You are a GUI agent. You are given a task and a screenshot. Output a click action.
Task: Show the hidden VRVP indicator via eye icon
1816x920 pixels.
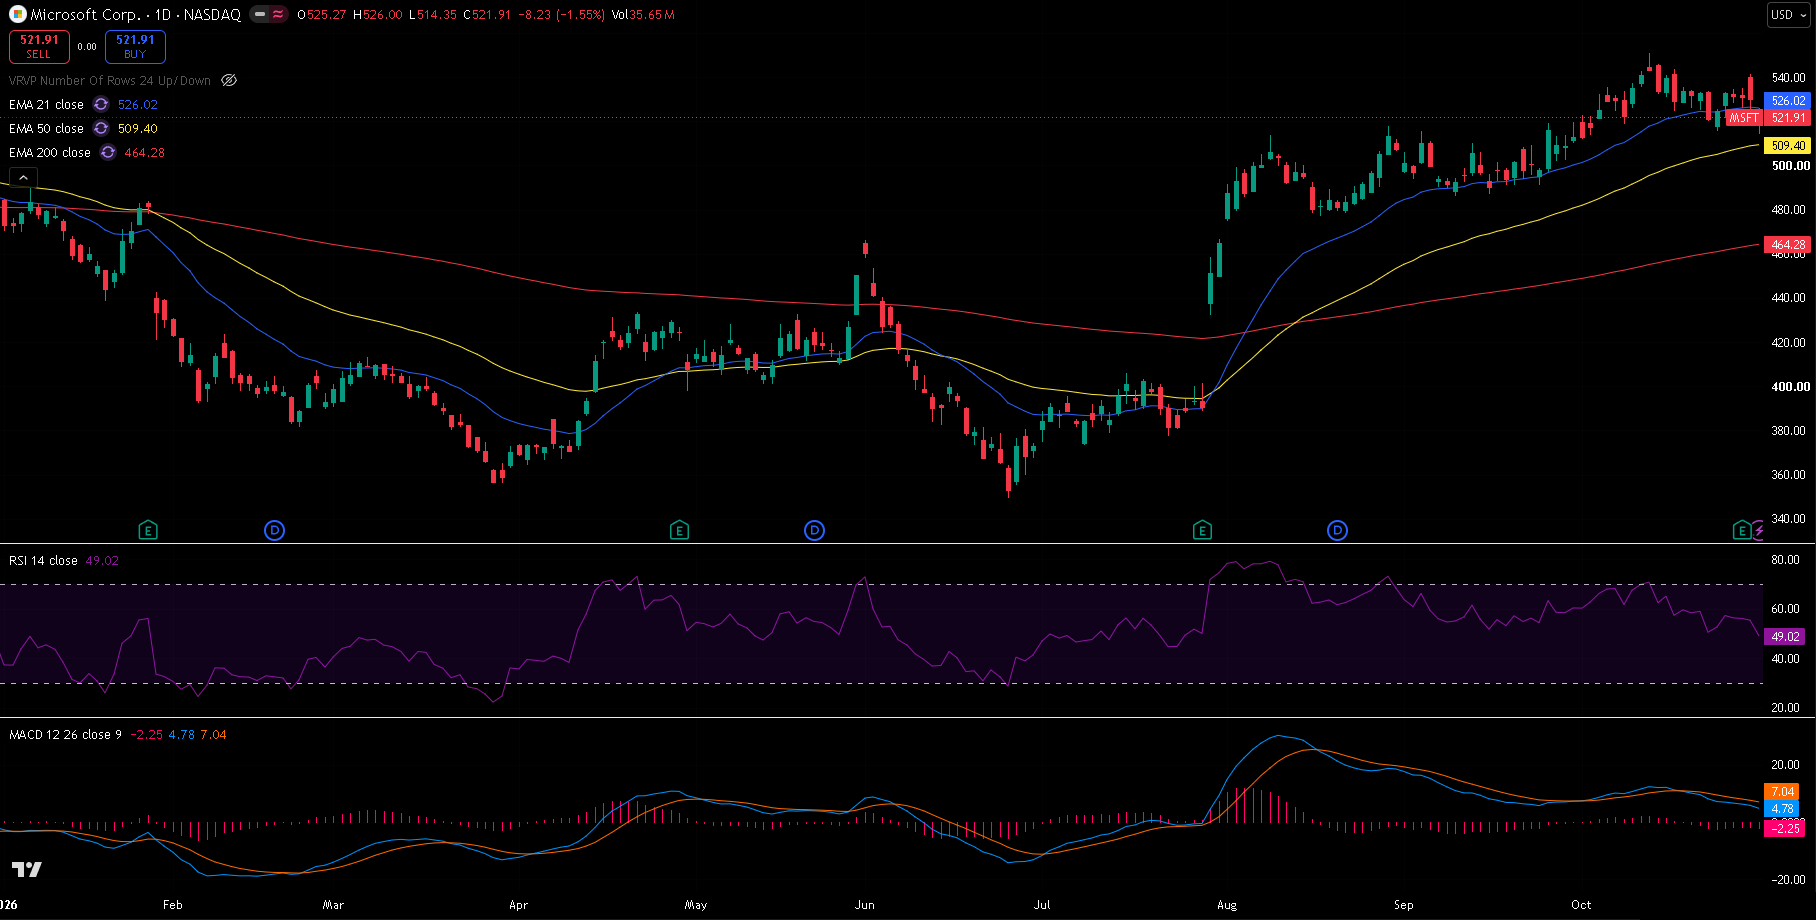(229, 80)
